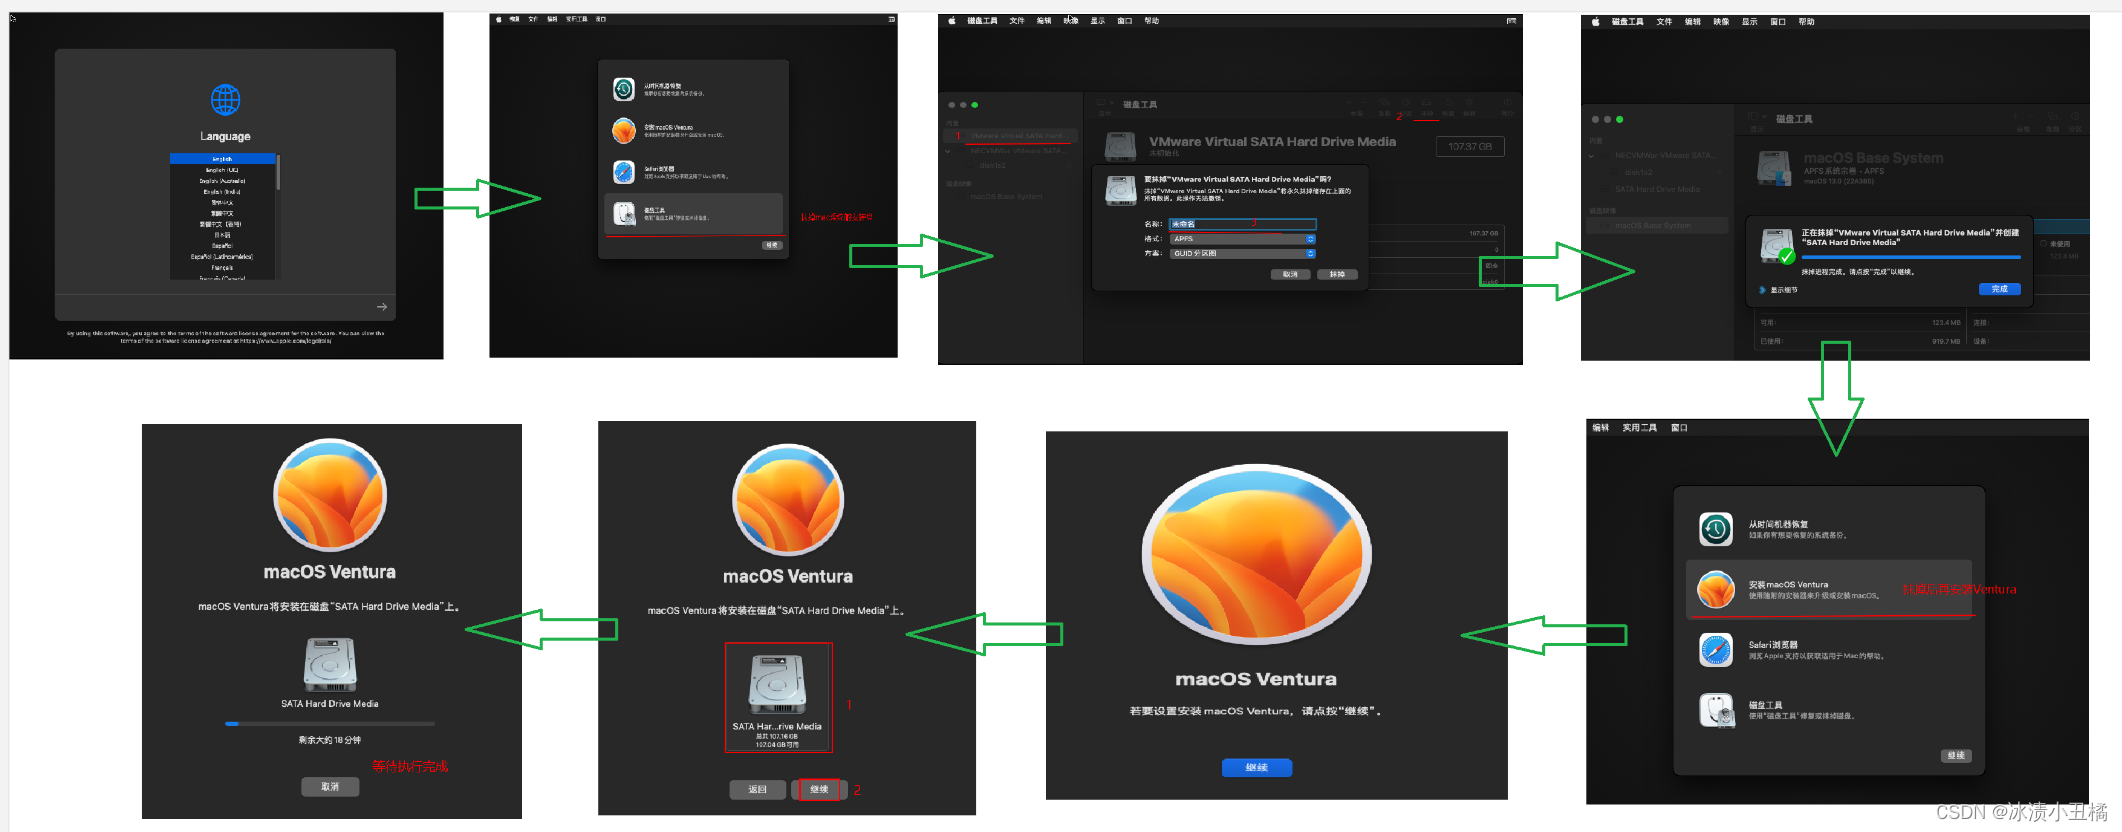Expand 显示细节 disclosure triangle
Screen dimensions: 2122x832
click(x=1762, y=290)
